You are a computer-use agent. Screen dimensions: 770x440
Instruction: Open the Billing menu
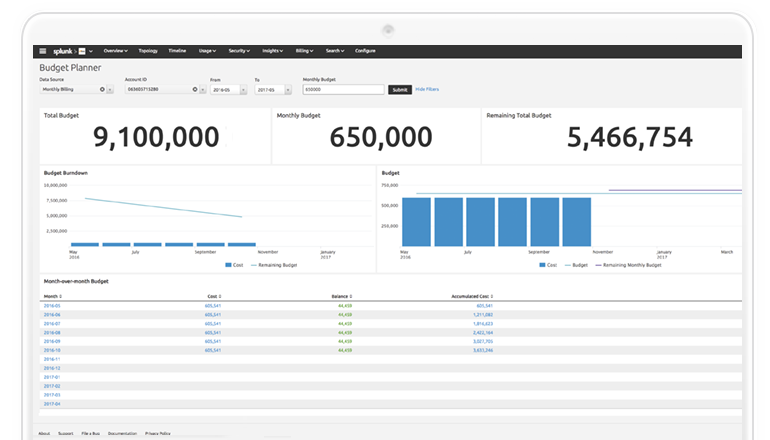click(304, 51)
